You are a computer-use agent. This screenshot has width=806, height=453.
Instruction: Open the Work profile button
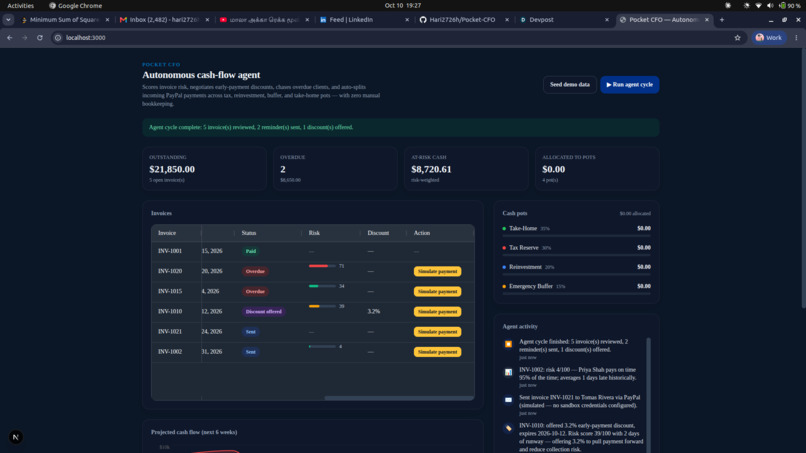[768, 38]
